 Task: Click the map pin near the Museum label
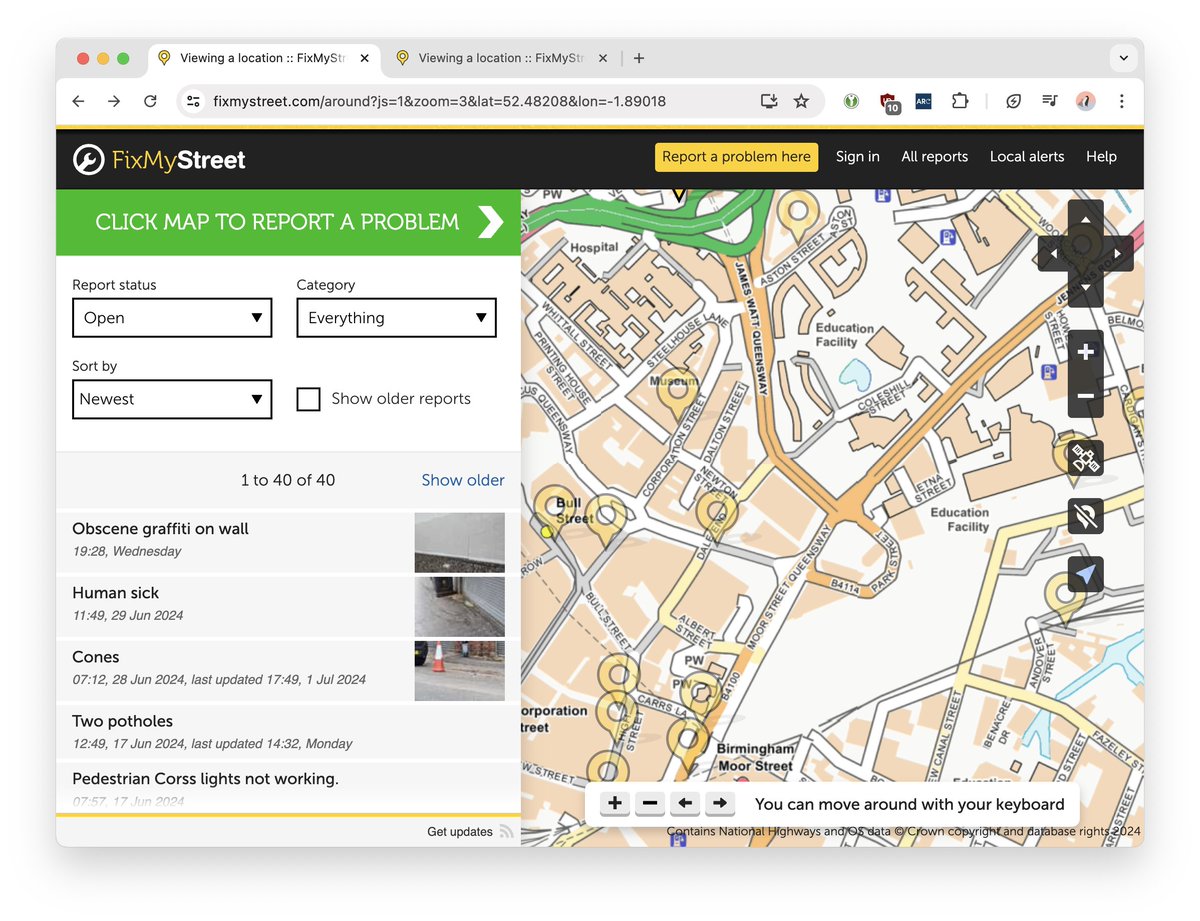(x=678, y=393)
